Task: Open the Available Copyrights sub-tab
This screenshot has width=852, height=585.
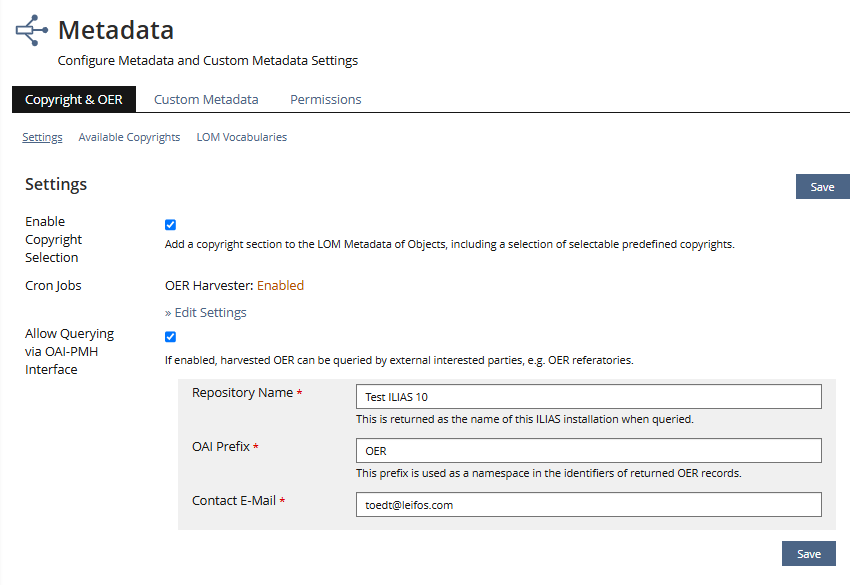Action: point(129,137)
